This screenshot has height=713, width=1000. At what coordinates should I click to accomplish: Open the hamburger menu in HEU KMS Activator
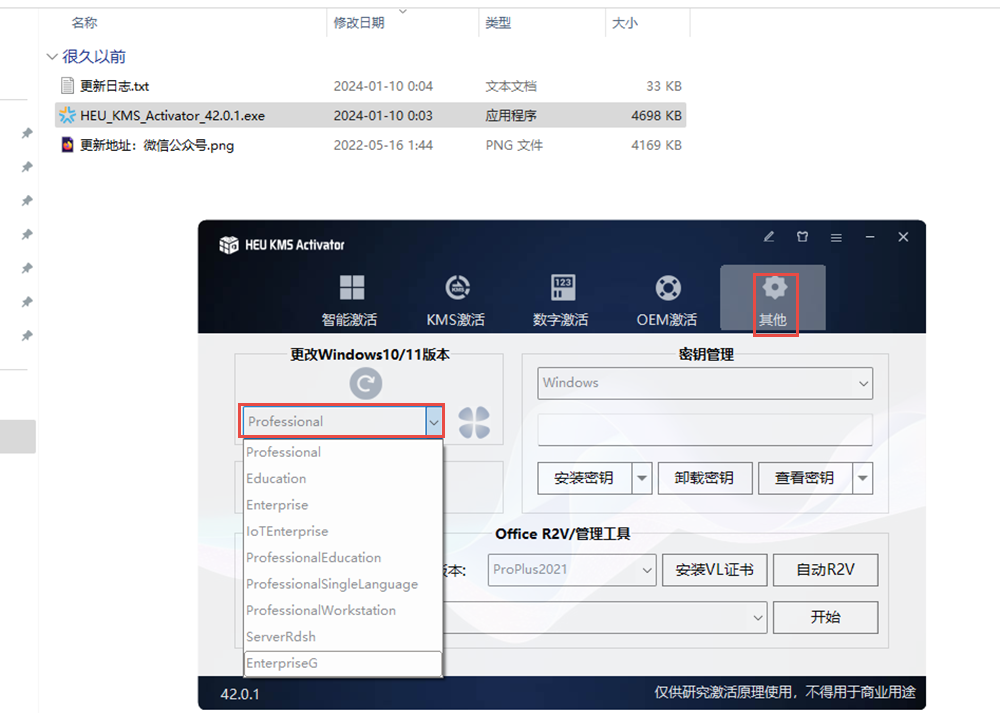836,238
